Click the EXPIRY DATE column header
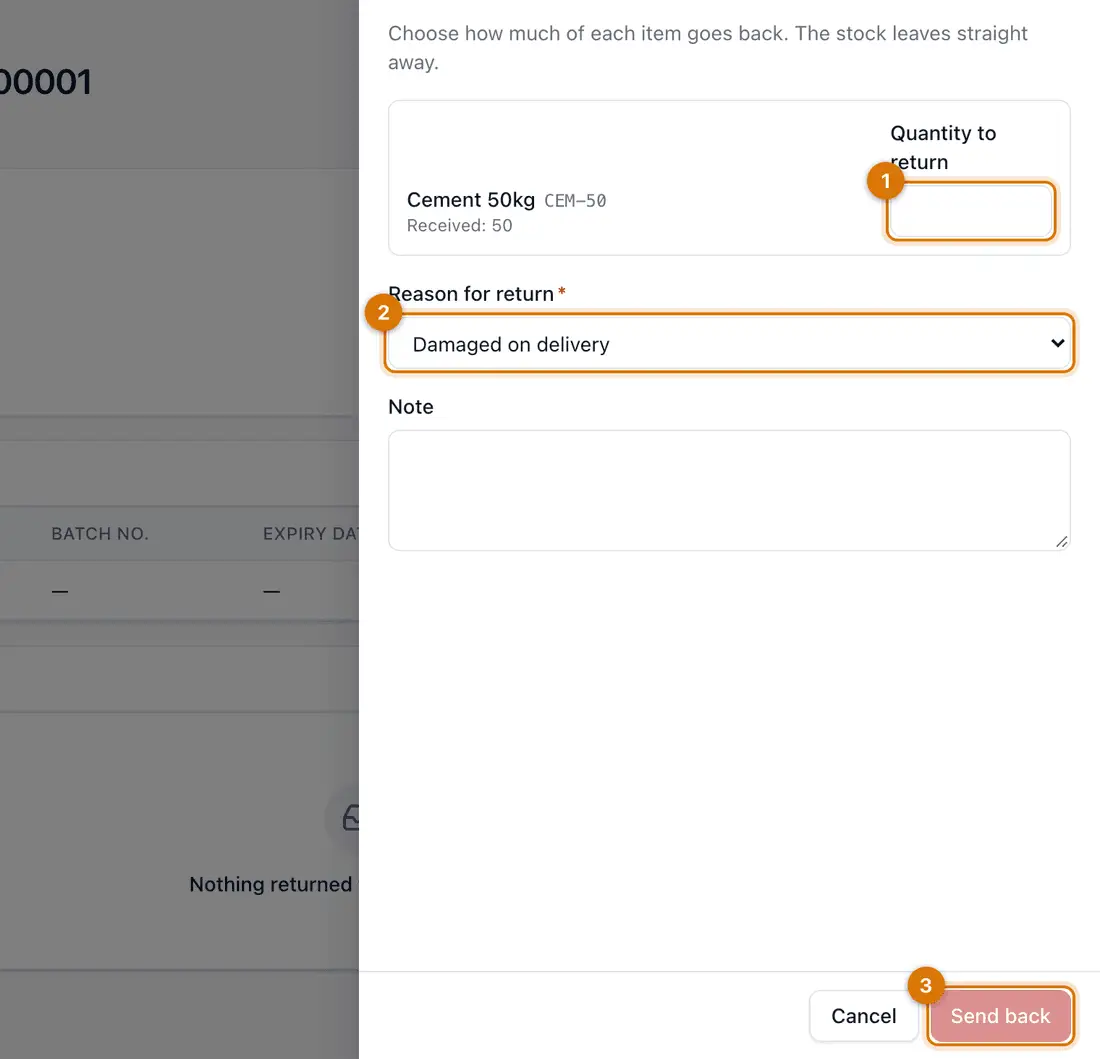This screenshot has height=1059, width=1100. coord(311,534)
